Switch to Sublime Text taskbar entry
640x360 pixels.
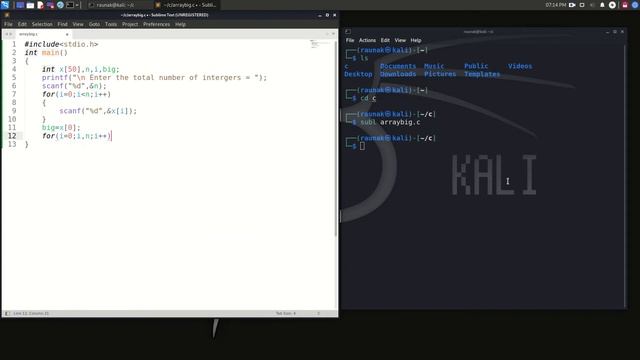(187, 5)
